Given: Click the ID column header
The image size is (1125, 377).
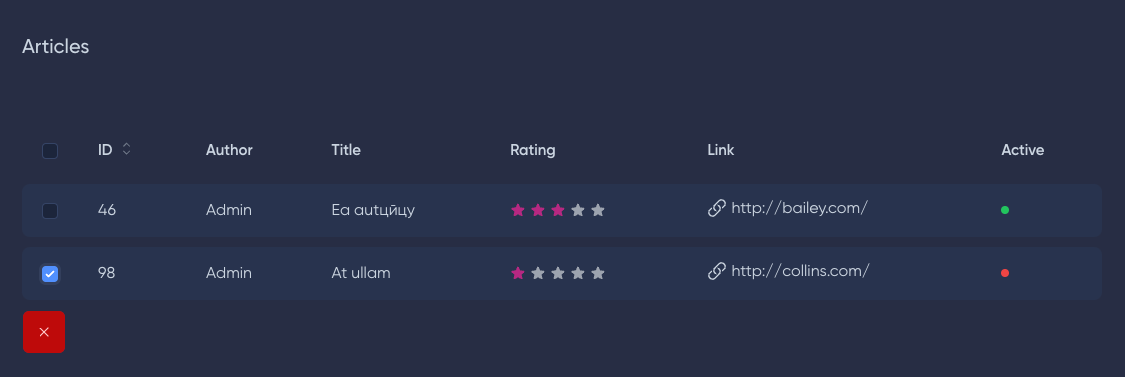Looking at the screenshot, I should (x=105, y=150).
